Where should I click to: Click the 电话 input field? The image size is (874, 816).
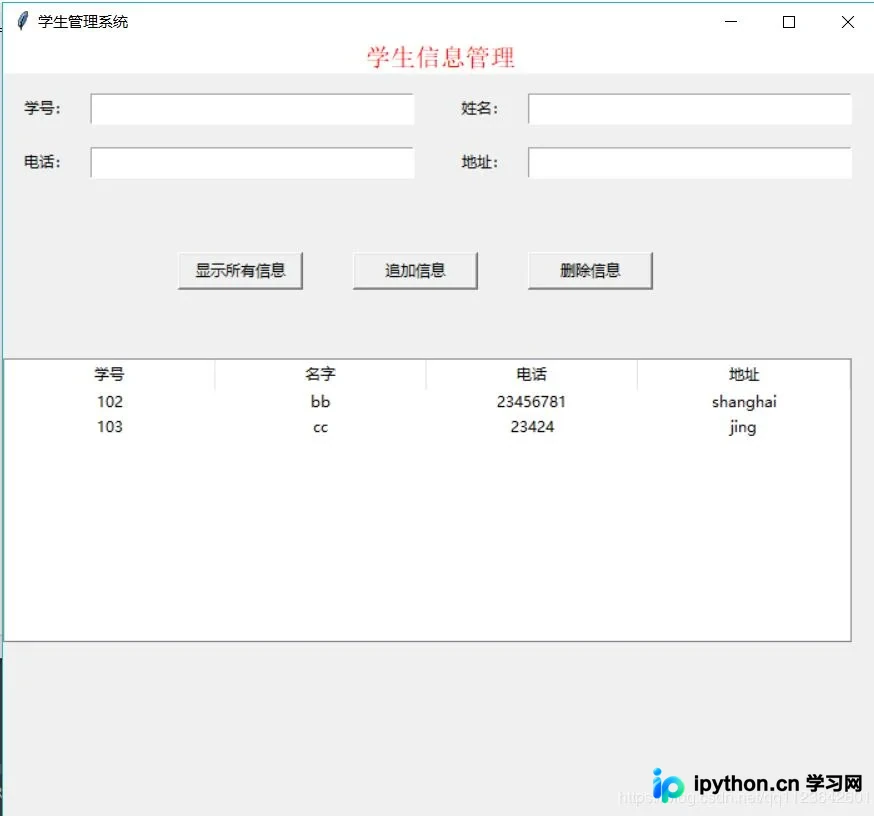pos(252,162)
